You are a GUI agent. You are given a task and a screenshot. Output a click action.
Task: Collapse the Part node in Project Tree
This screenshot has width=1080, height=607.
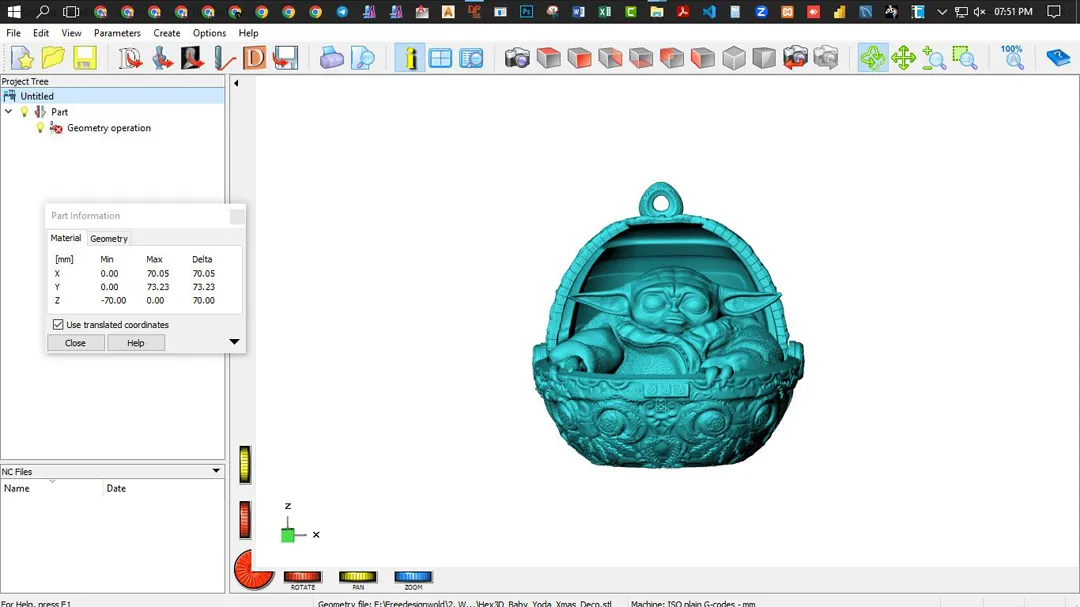click(8, 112)
